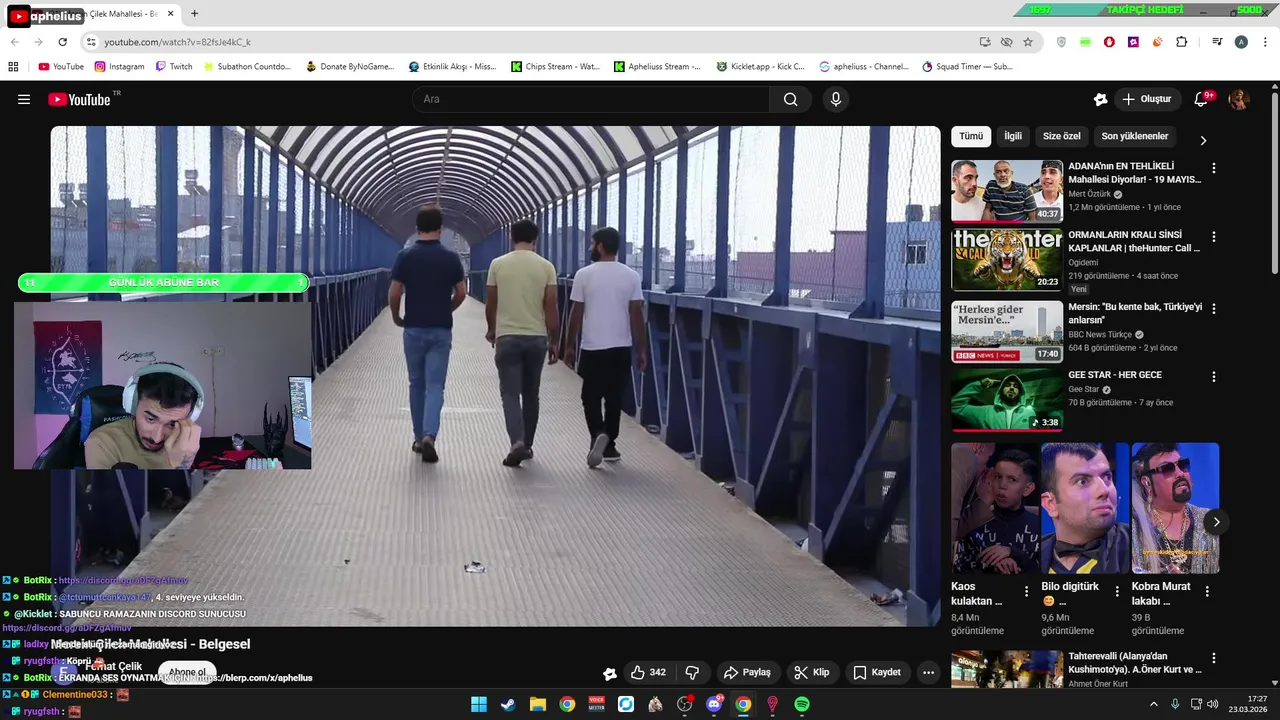Click the sparkle icon beside Oluştur
This screenshot has width=1280, height=720.
point(1100,99)
